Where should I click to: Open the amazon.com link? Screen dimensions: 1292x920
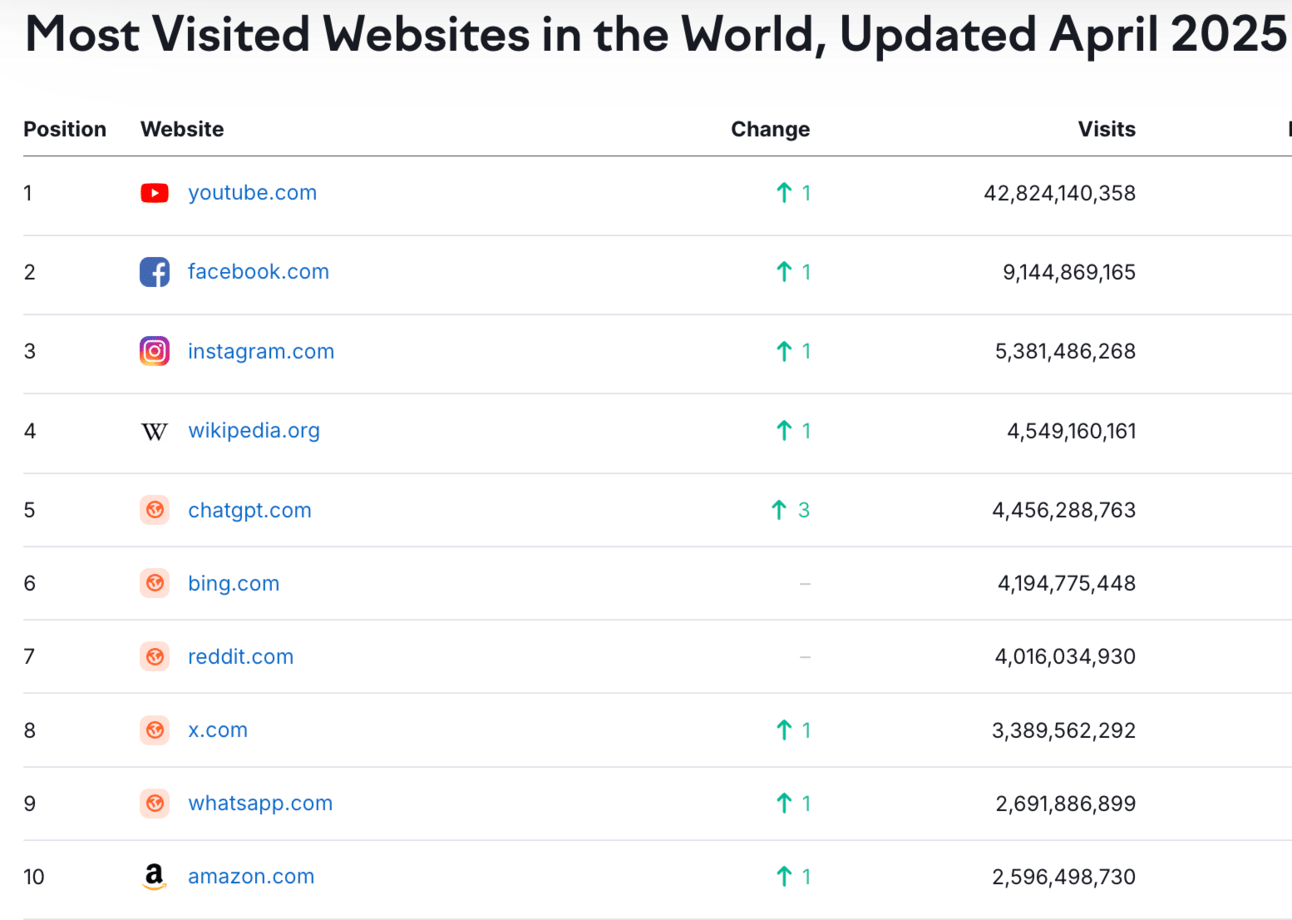(x=251, y=877)
